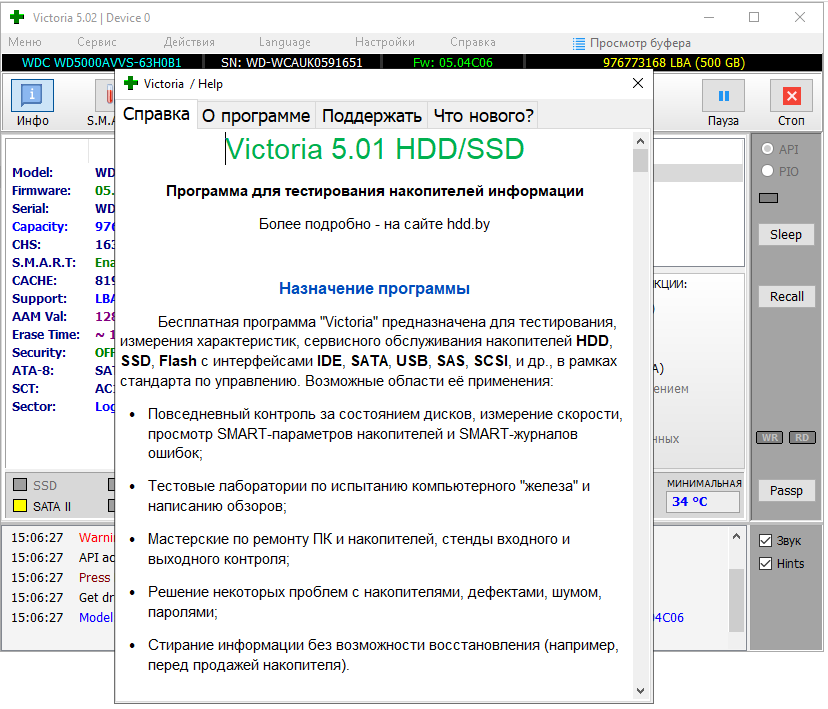Click the CHS: label

[26, 245]
